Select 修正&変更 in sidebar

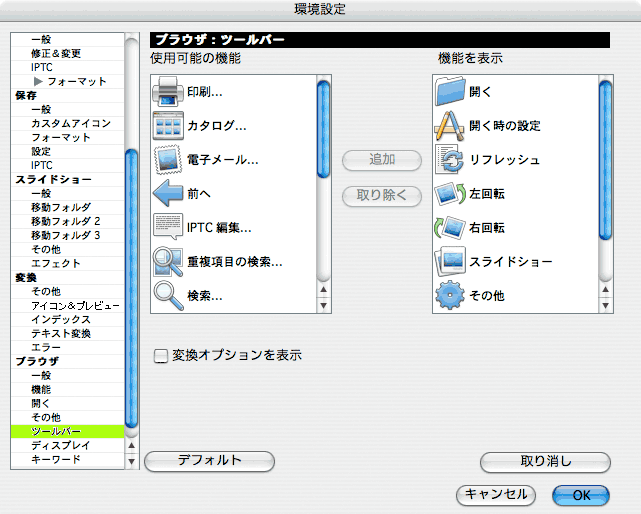point(67,53)
